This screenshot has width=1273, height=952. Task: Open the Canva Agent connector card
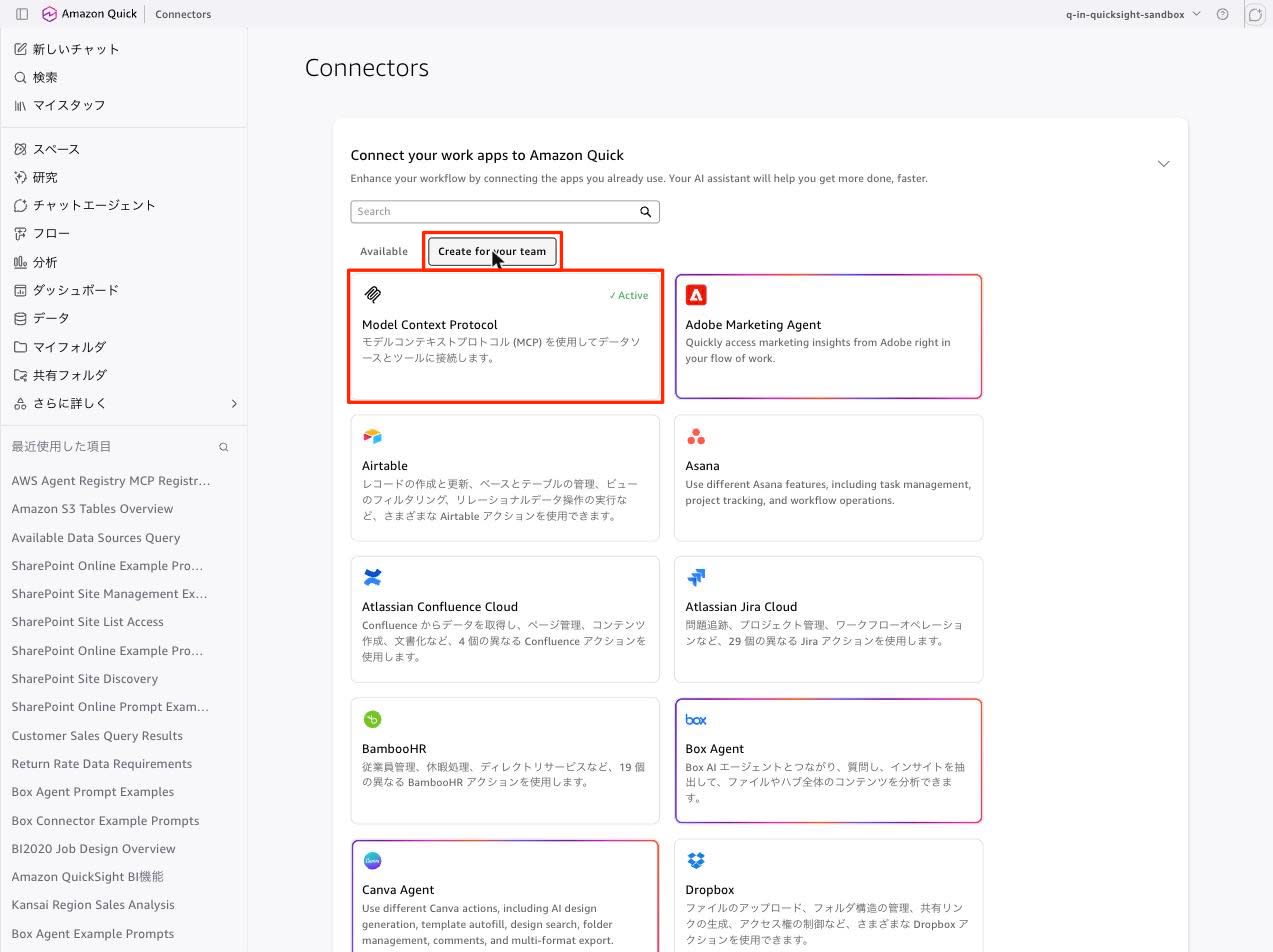point(505,896)
